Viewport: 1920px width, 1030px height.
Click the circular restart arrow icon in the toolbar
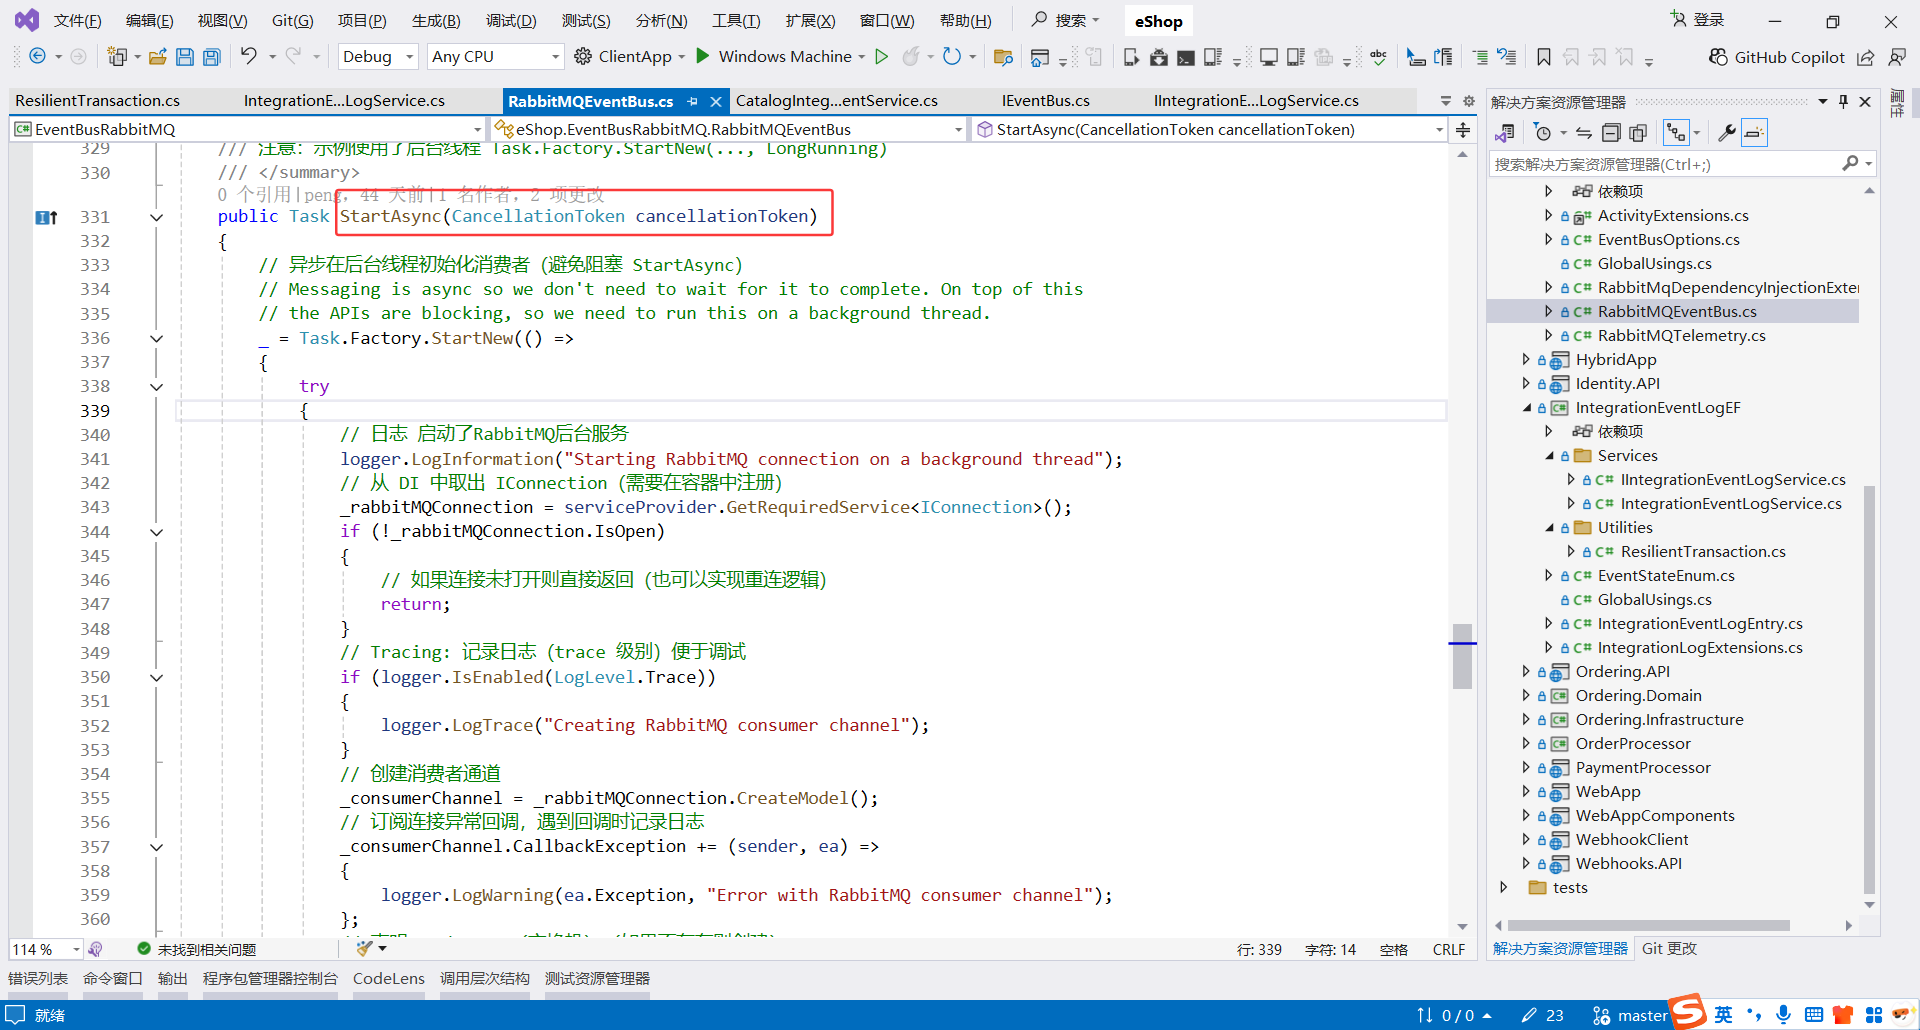point(952,56)
